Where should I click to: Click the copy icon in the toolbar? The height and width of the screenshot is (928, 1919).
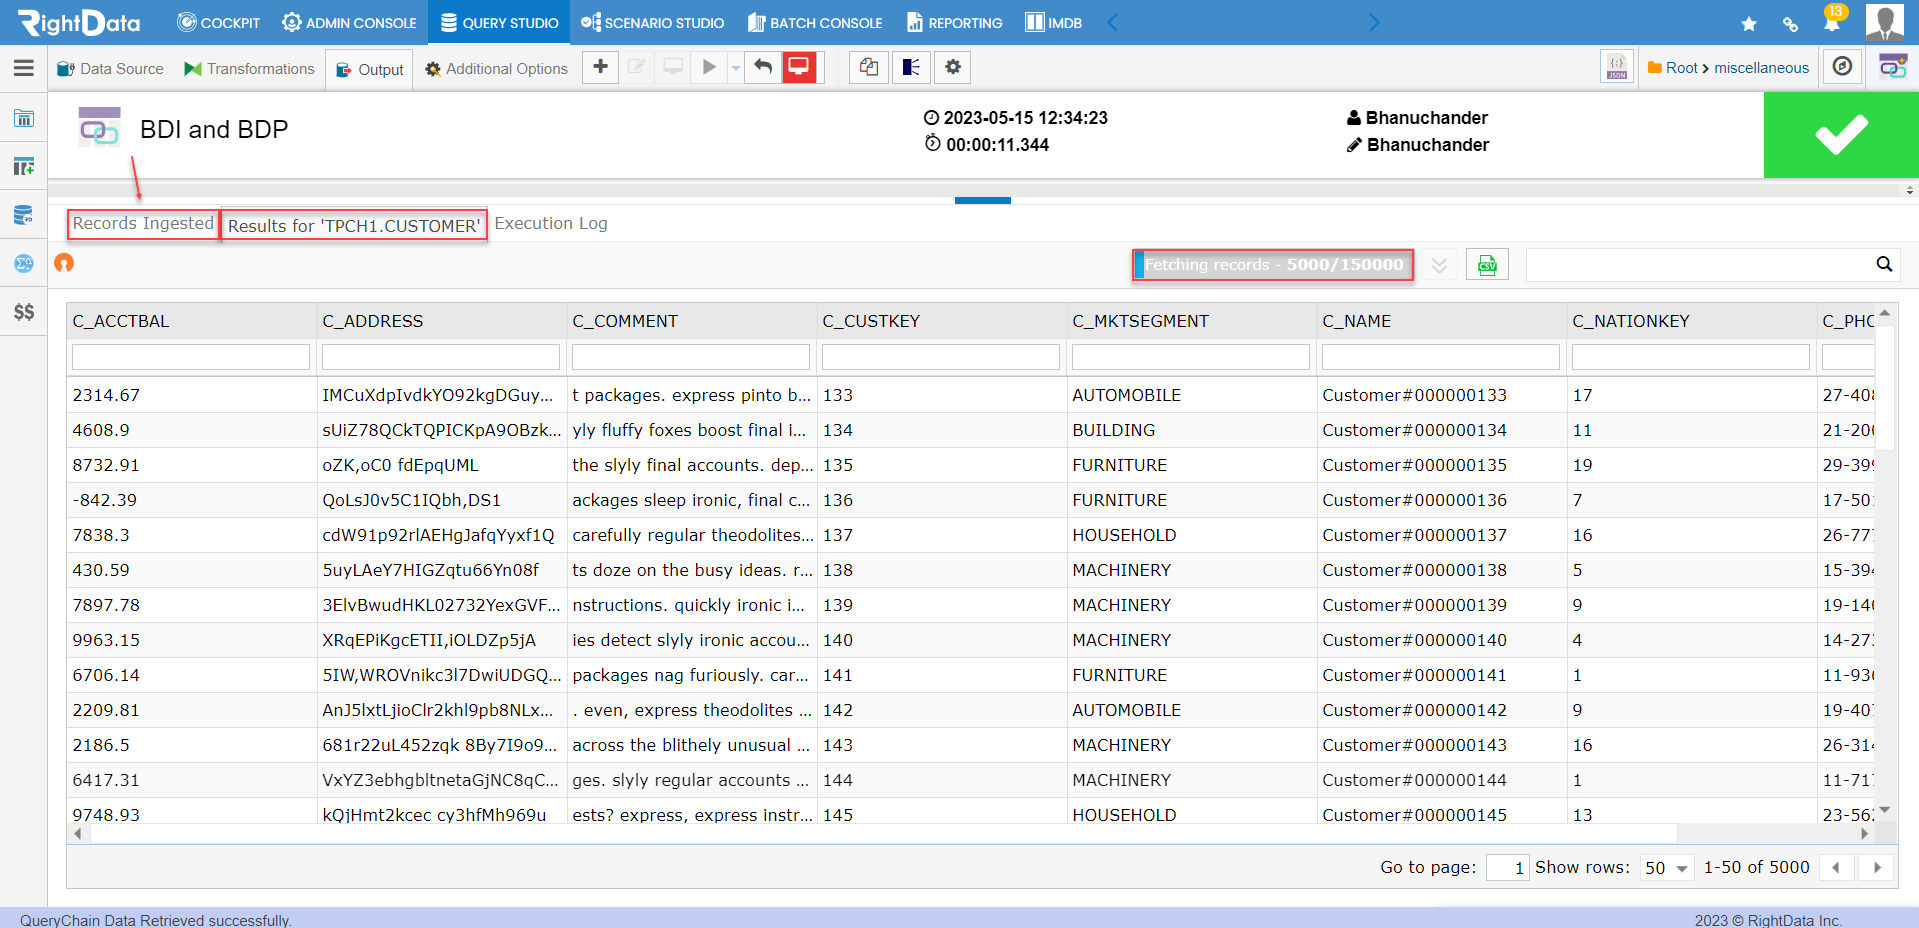[868, 67]
